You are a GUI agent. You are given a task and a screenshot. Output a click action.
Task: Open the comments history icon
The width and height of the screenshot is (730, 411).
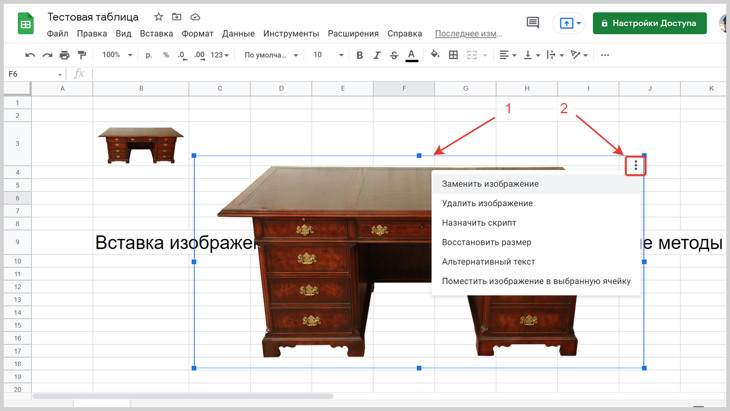tap(533, 23)
